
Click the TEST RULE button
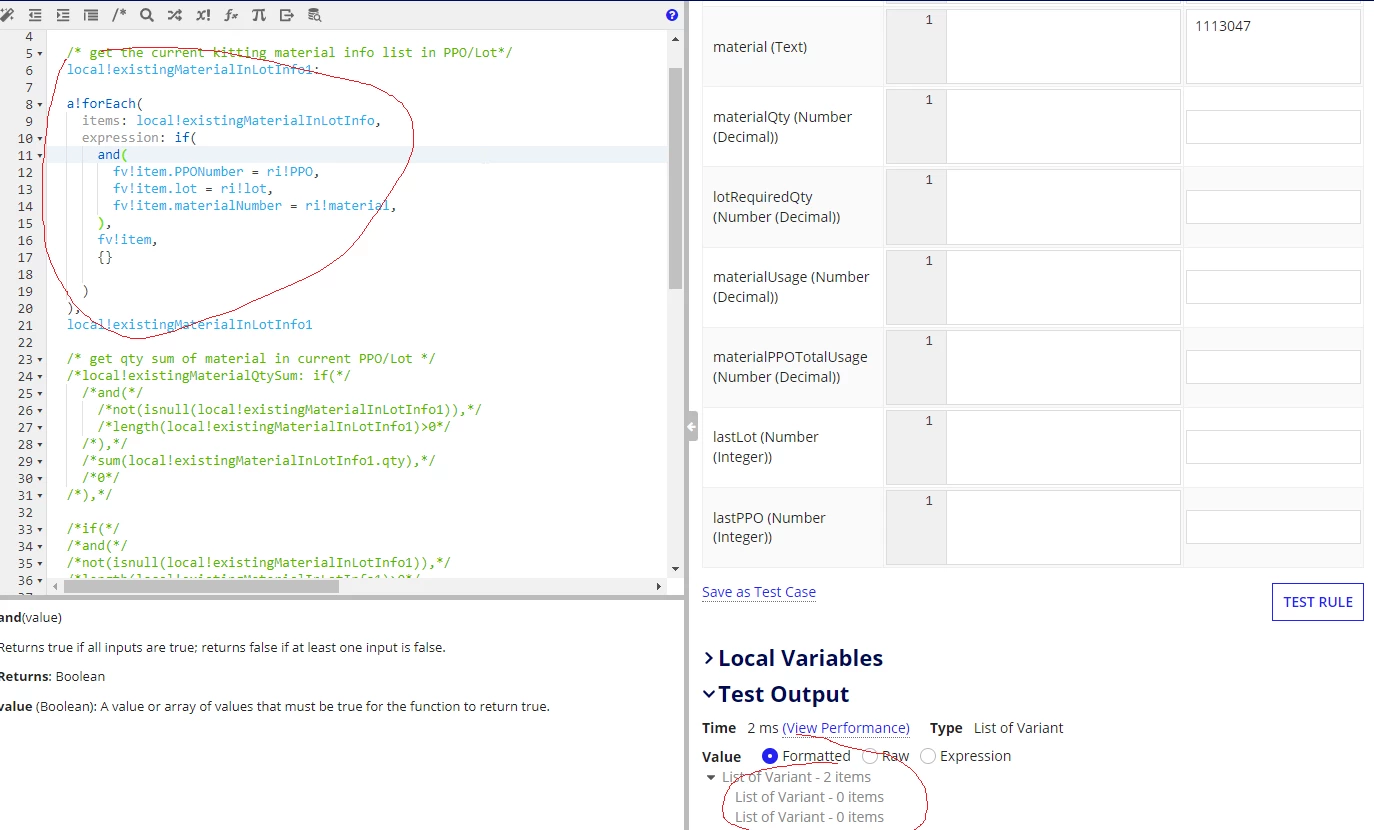[x=1317, y=602]
